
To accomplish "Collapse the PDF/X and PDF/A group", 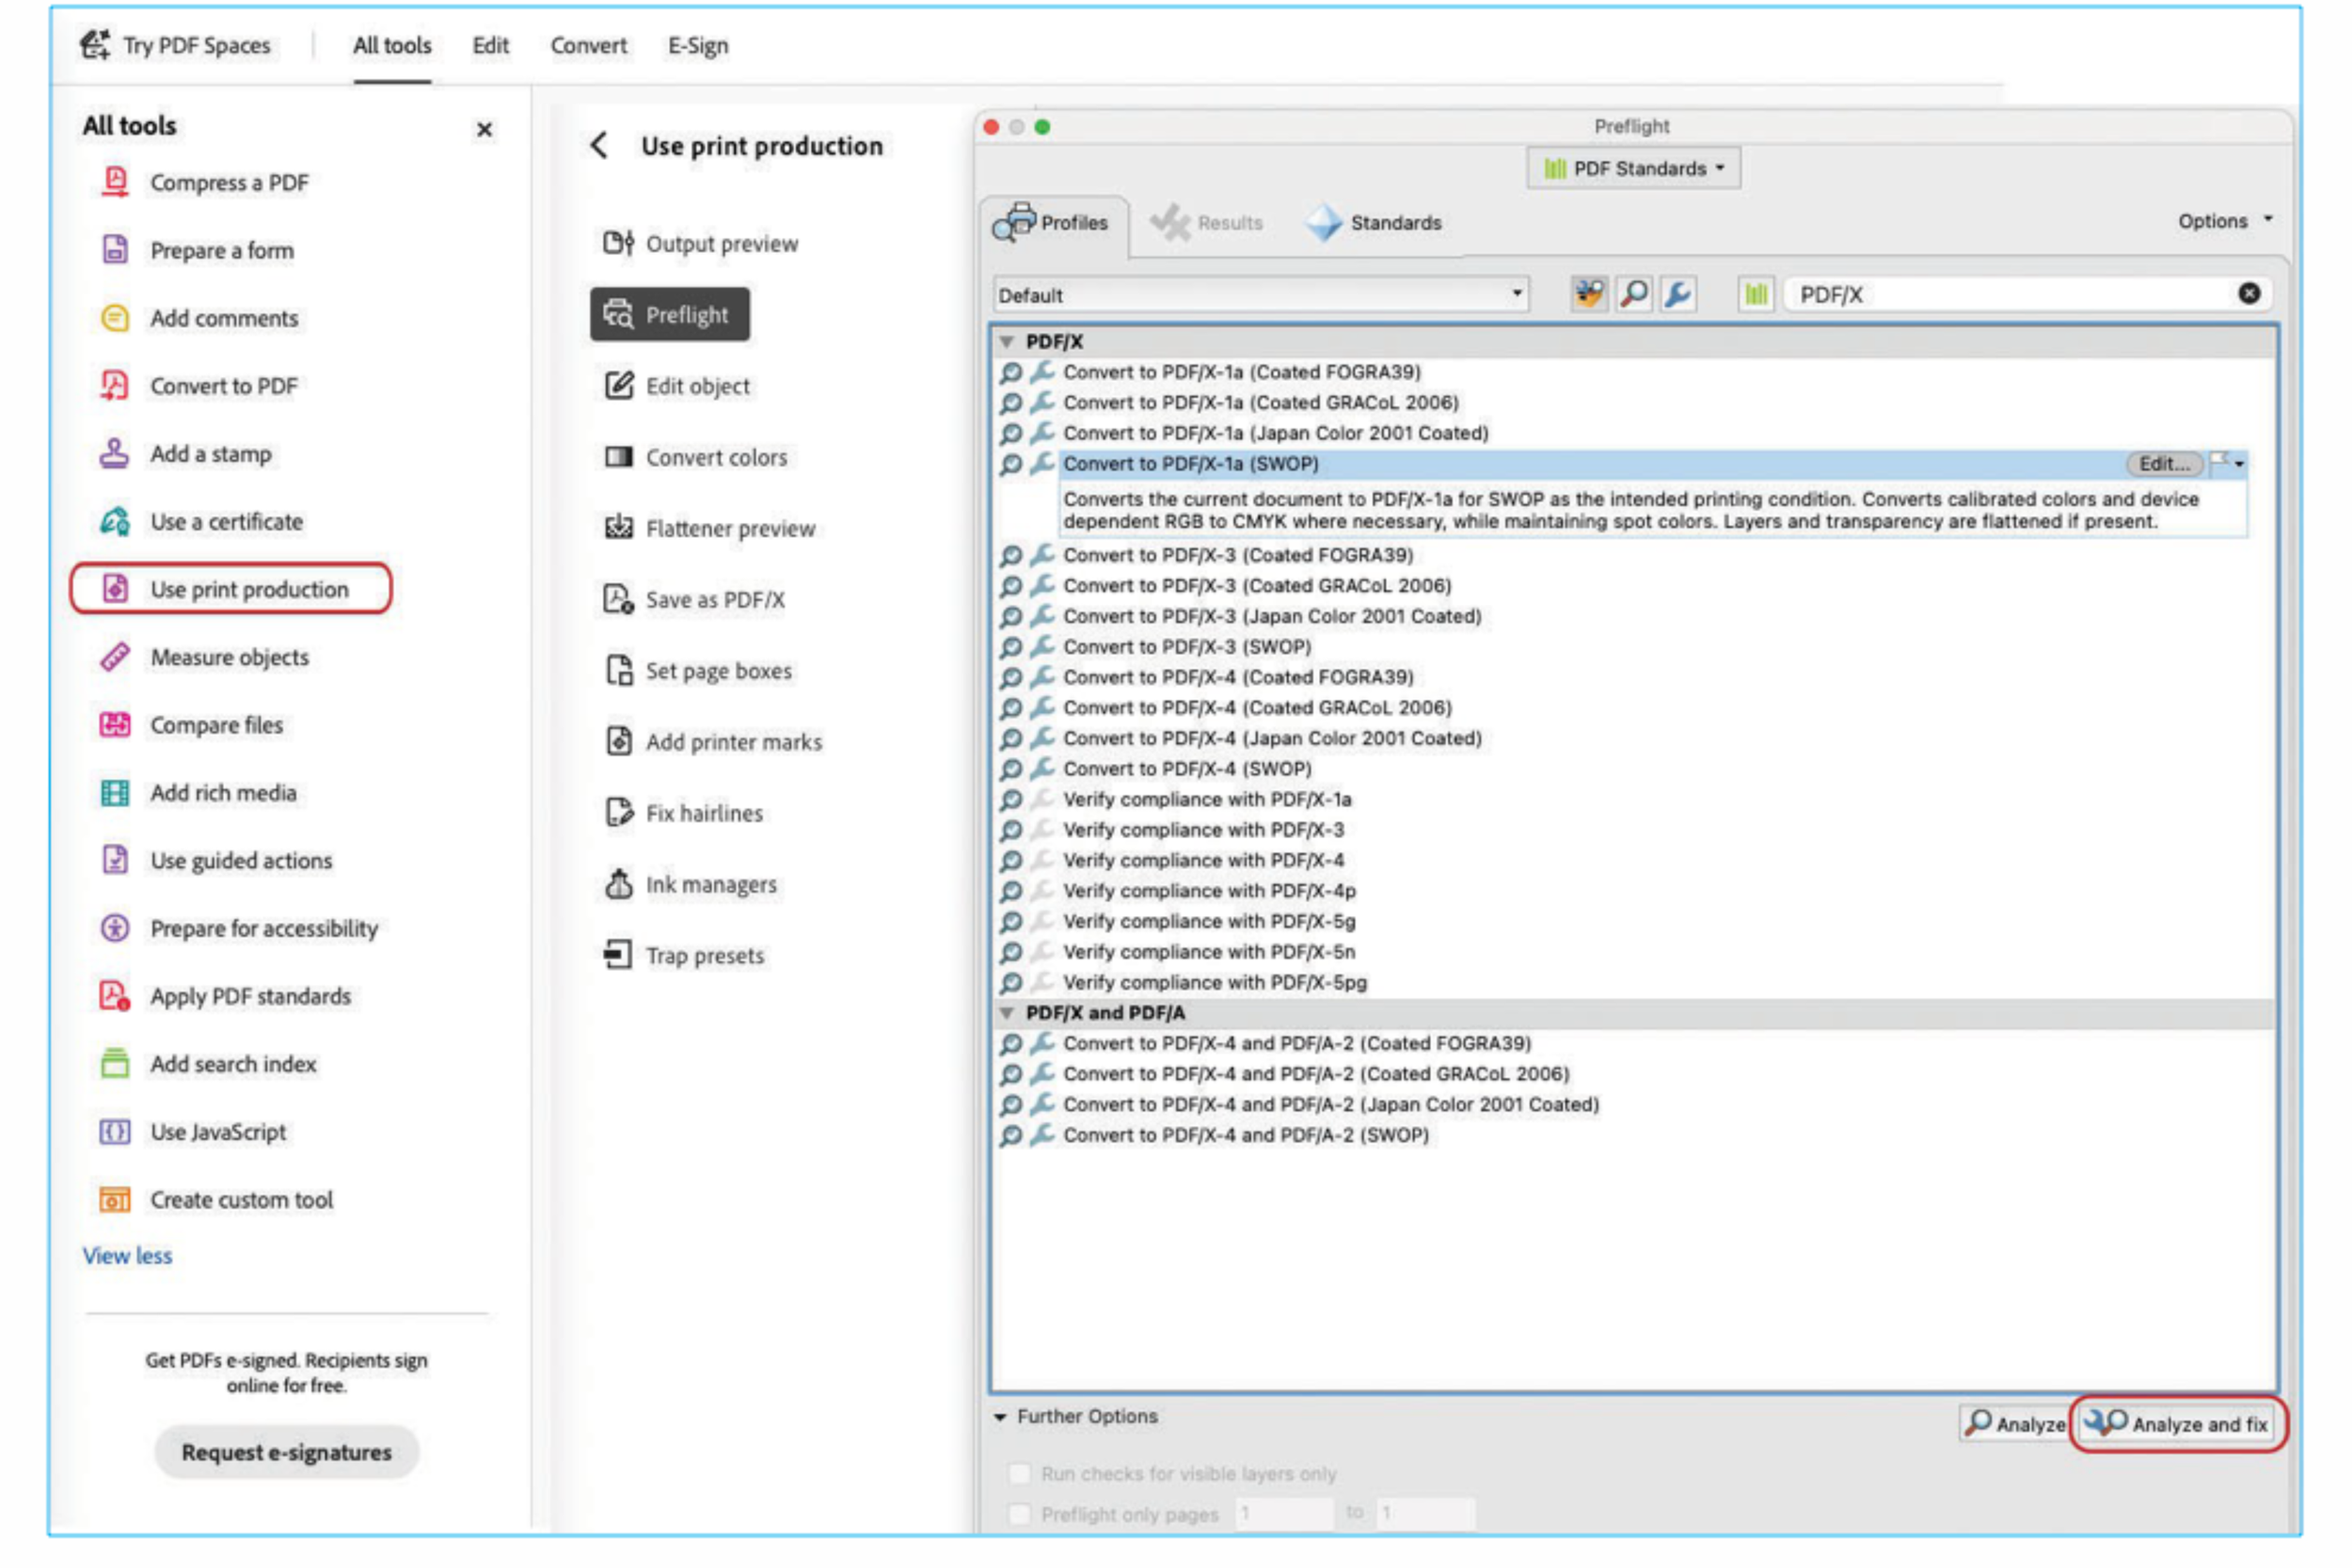I will pos(1007,1013).
